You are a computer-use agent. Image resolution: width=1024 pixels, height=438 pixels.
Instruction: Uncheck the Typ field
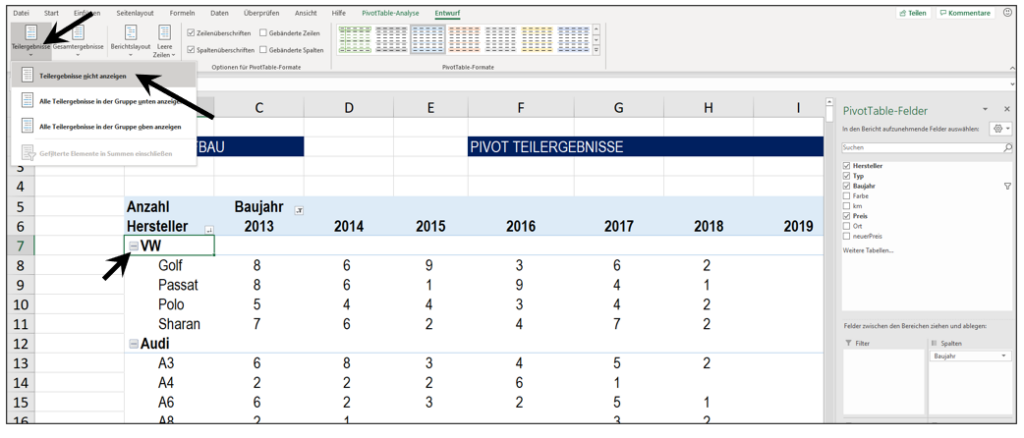847,176
